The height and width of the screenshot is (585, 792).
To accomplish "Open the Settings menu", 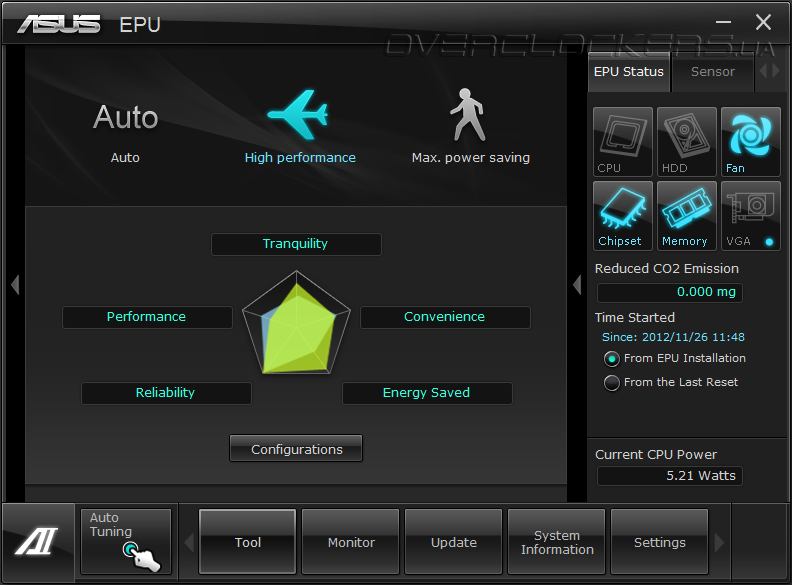I will click(660, 542).
